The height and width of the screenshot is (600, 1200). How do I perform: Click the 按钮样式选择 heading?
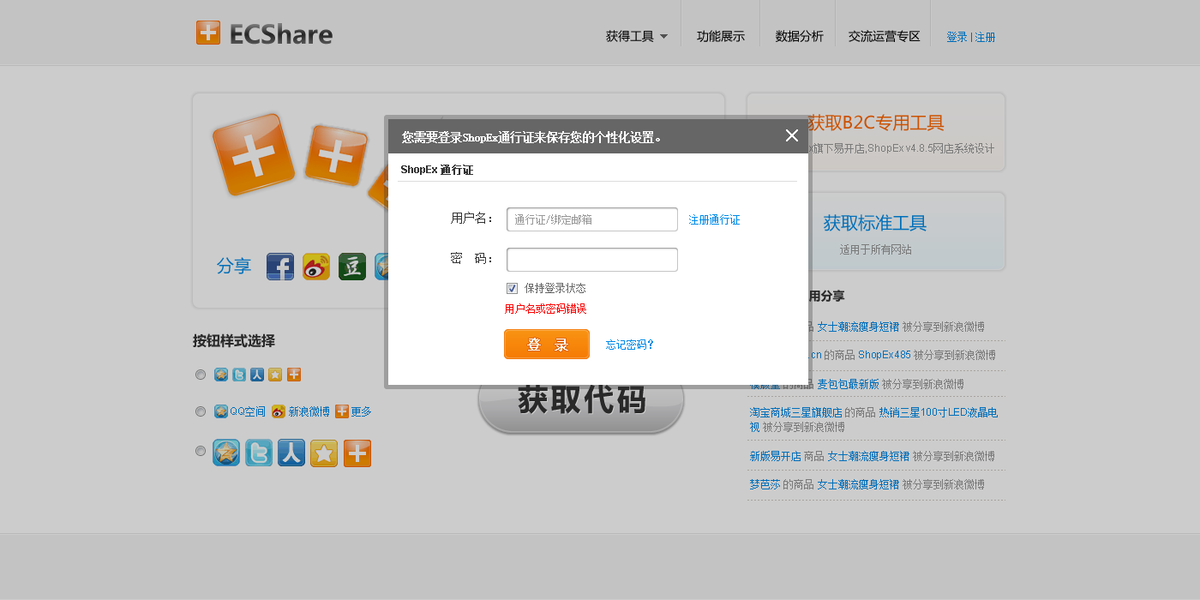(234, 341)
